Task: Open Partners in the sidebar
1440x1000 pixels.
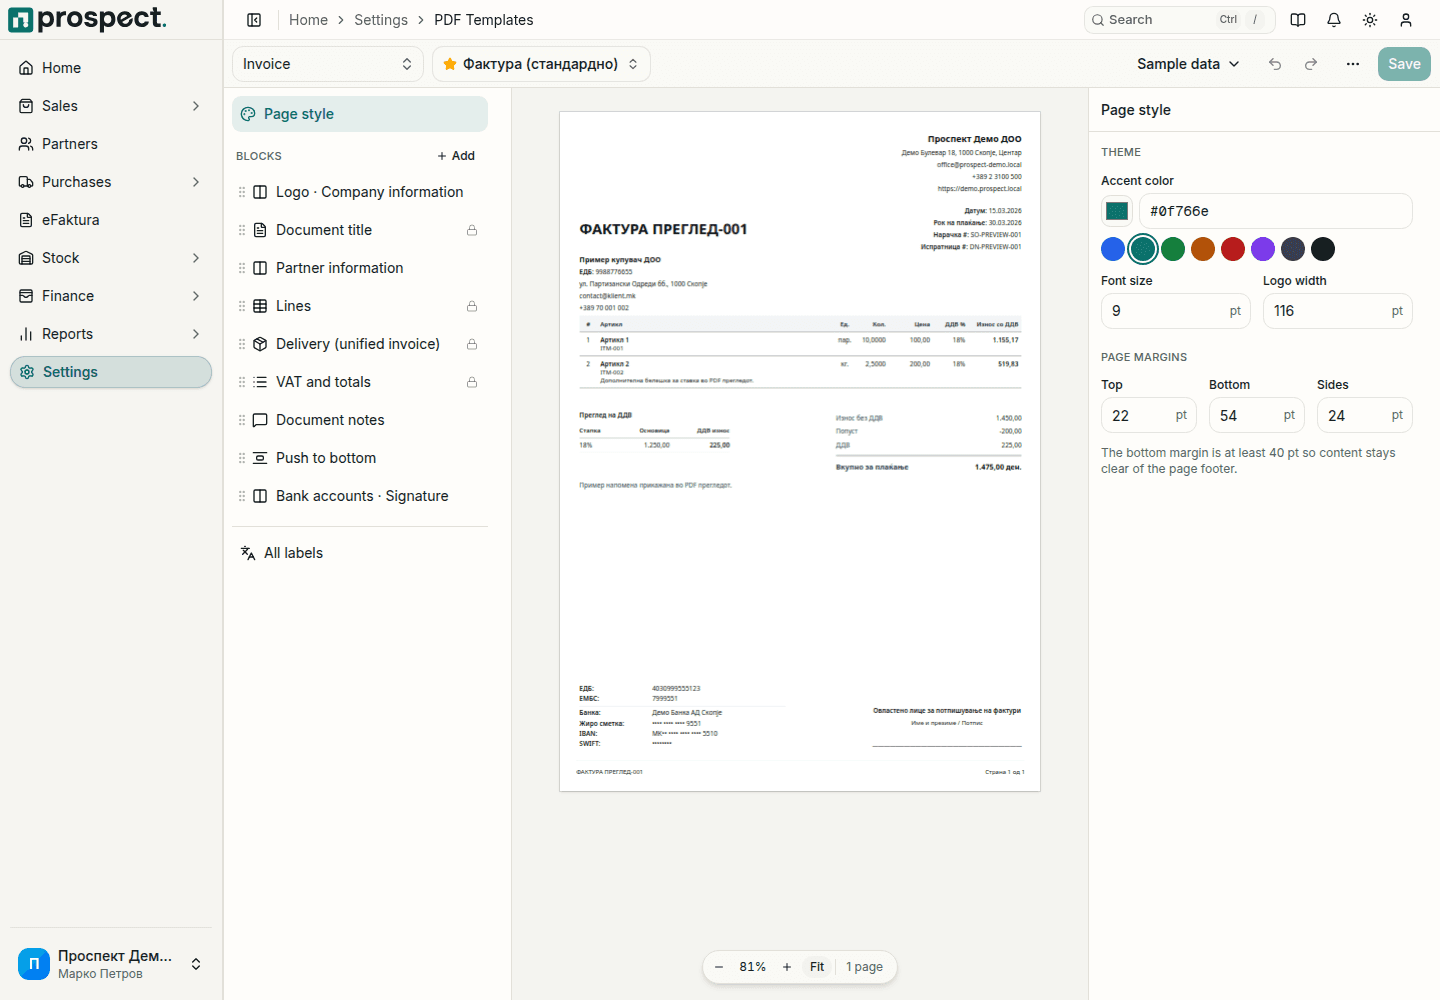Action: tap(111, 144)
